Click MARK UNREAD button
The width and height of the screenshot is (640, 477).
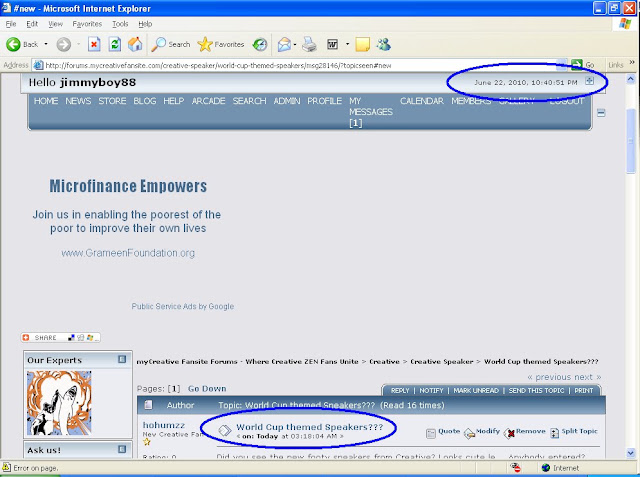click(x=476, y=390)
